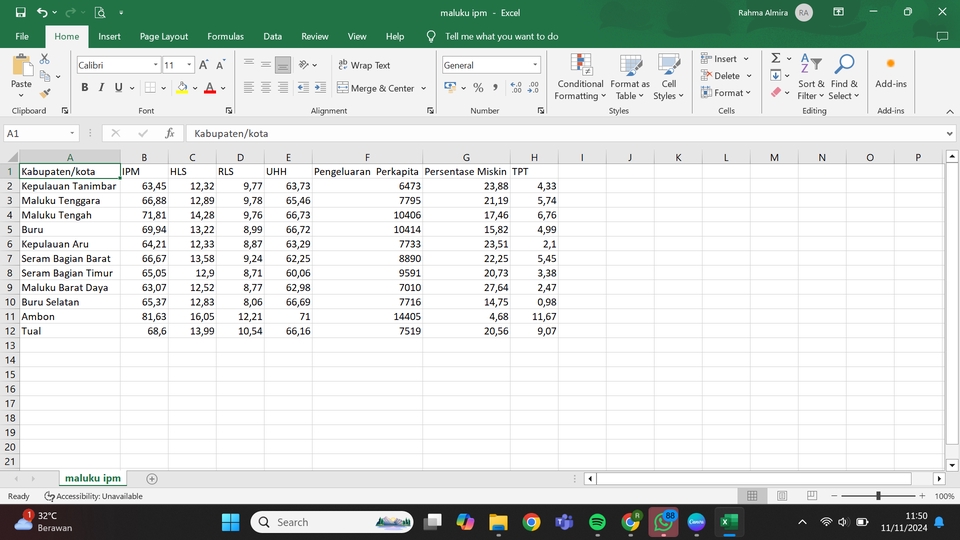This screenshot has height=540, width=960.
Task: Toggle Underline formatting
Action: click(x=118, y=88)
